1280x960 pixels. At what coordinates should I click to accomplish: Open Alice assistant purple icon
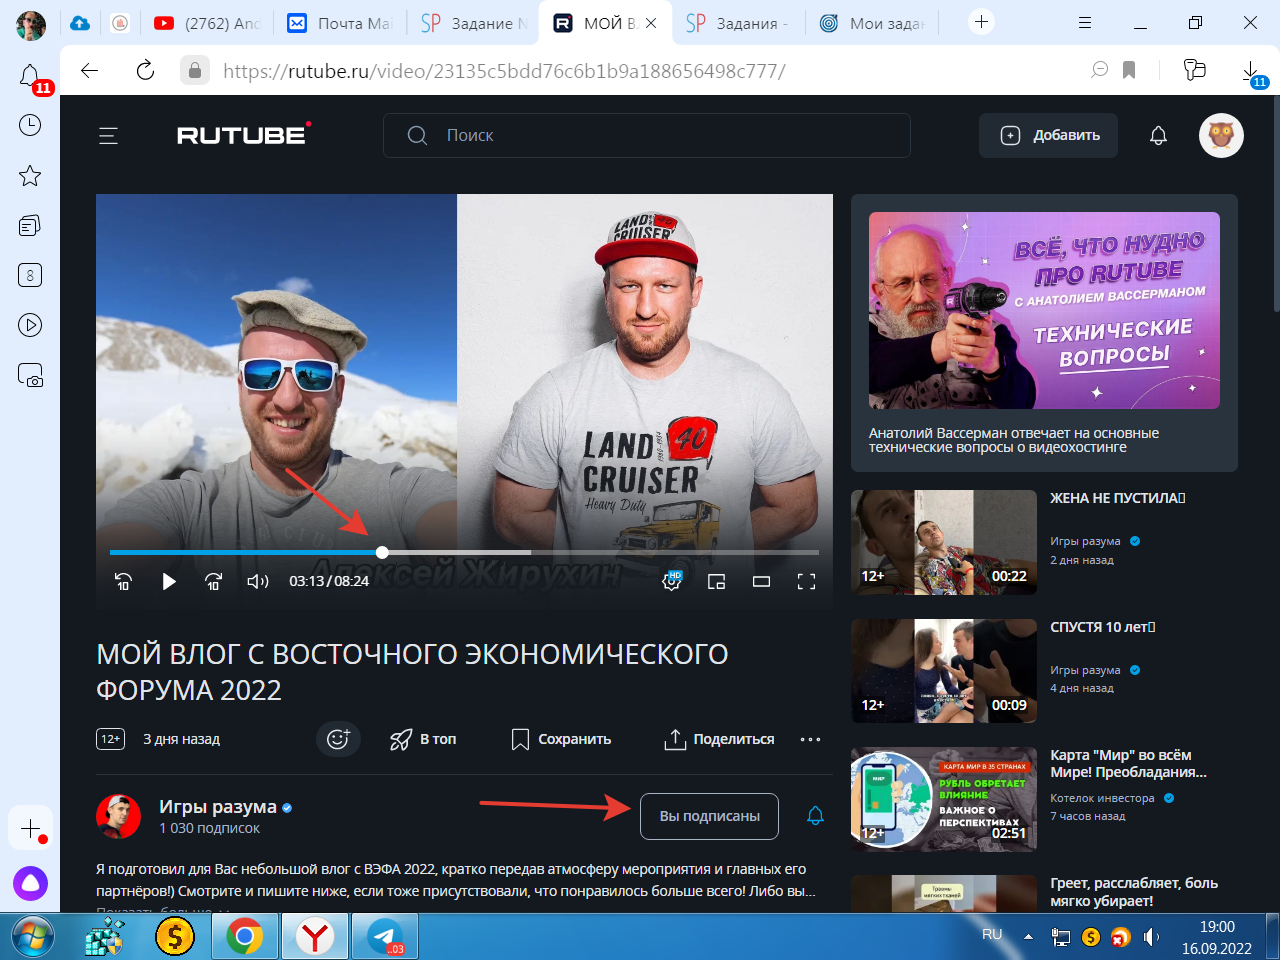(30, 883)
